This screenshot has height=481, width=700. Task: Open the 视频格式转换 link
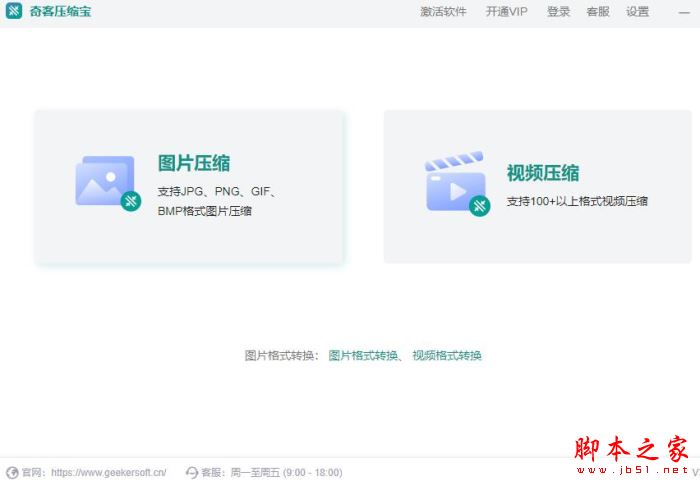coord(447,355)
